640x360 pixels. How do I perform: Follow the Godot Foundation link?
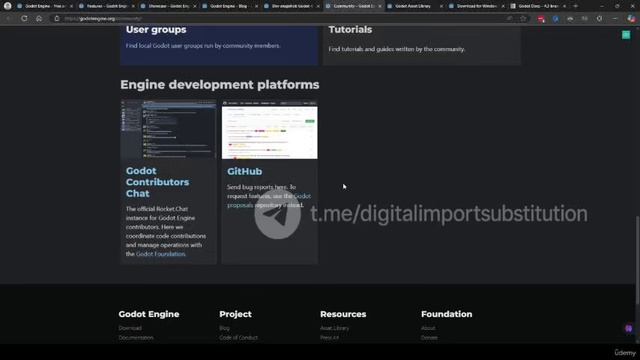[160, 254]
